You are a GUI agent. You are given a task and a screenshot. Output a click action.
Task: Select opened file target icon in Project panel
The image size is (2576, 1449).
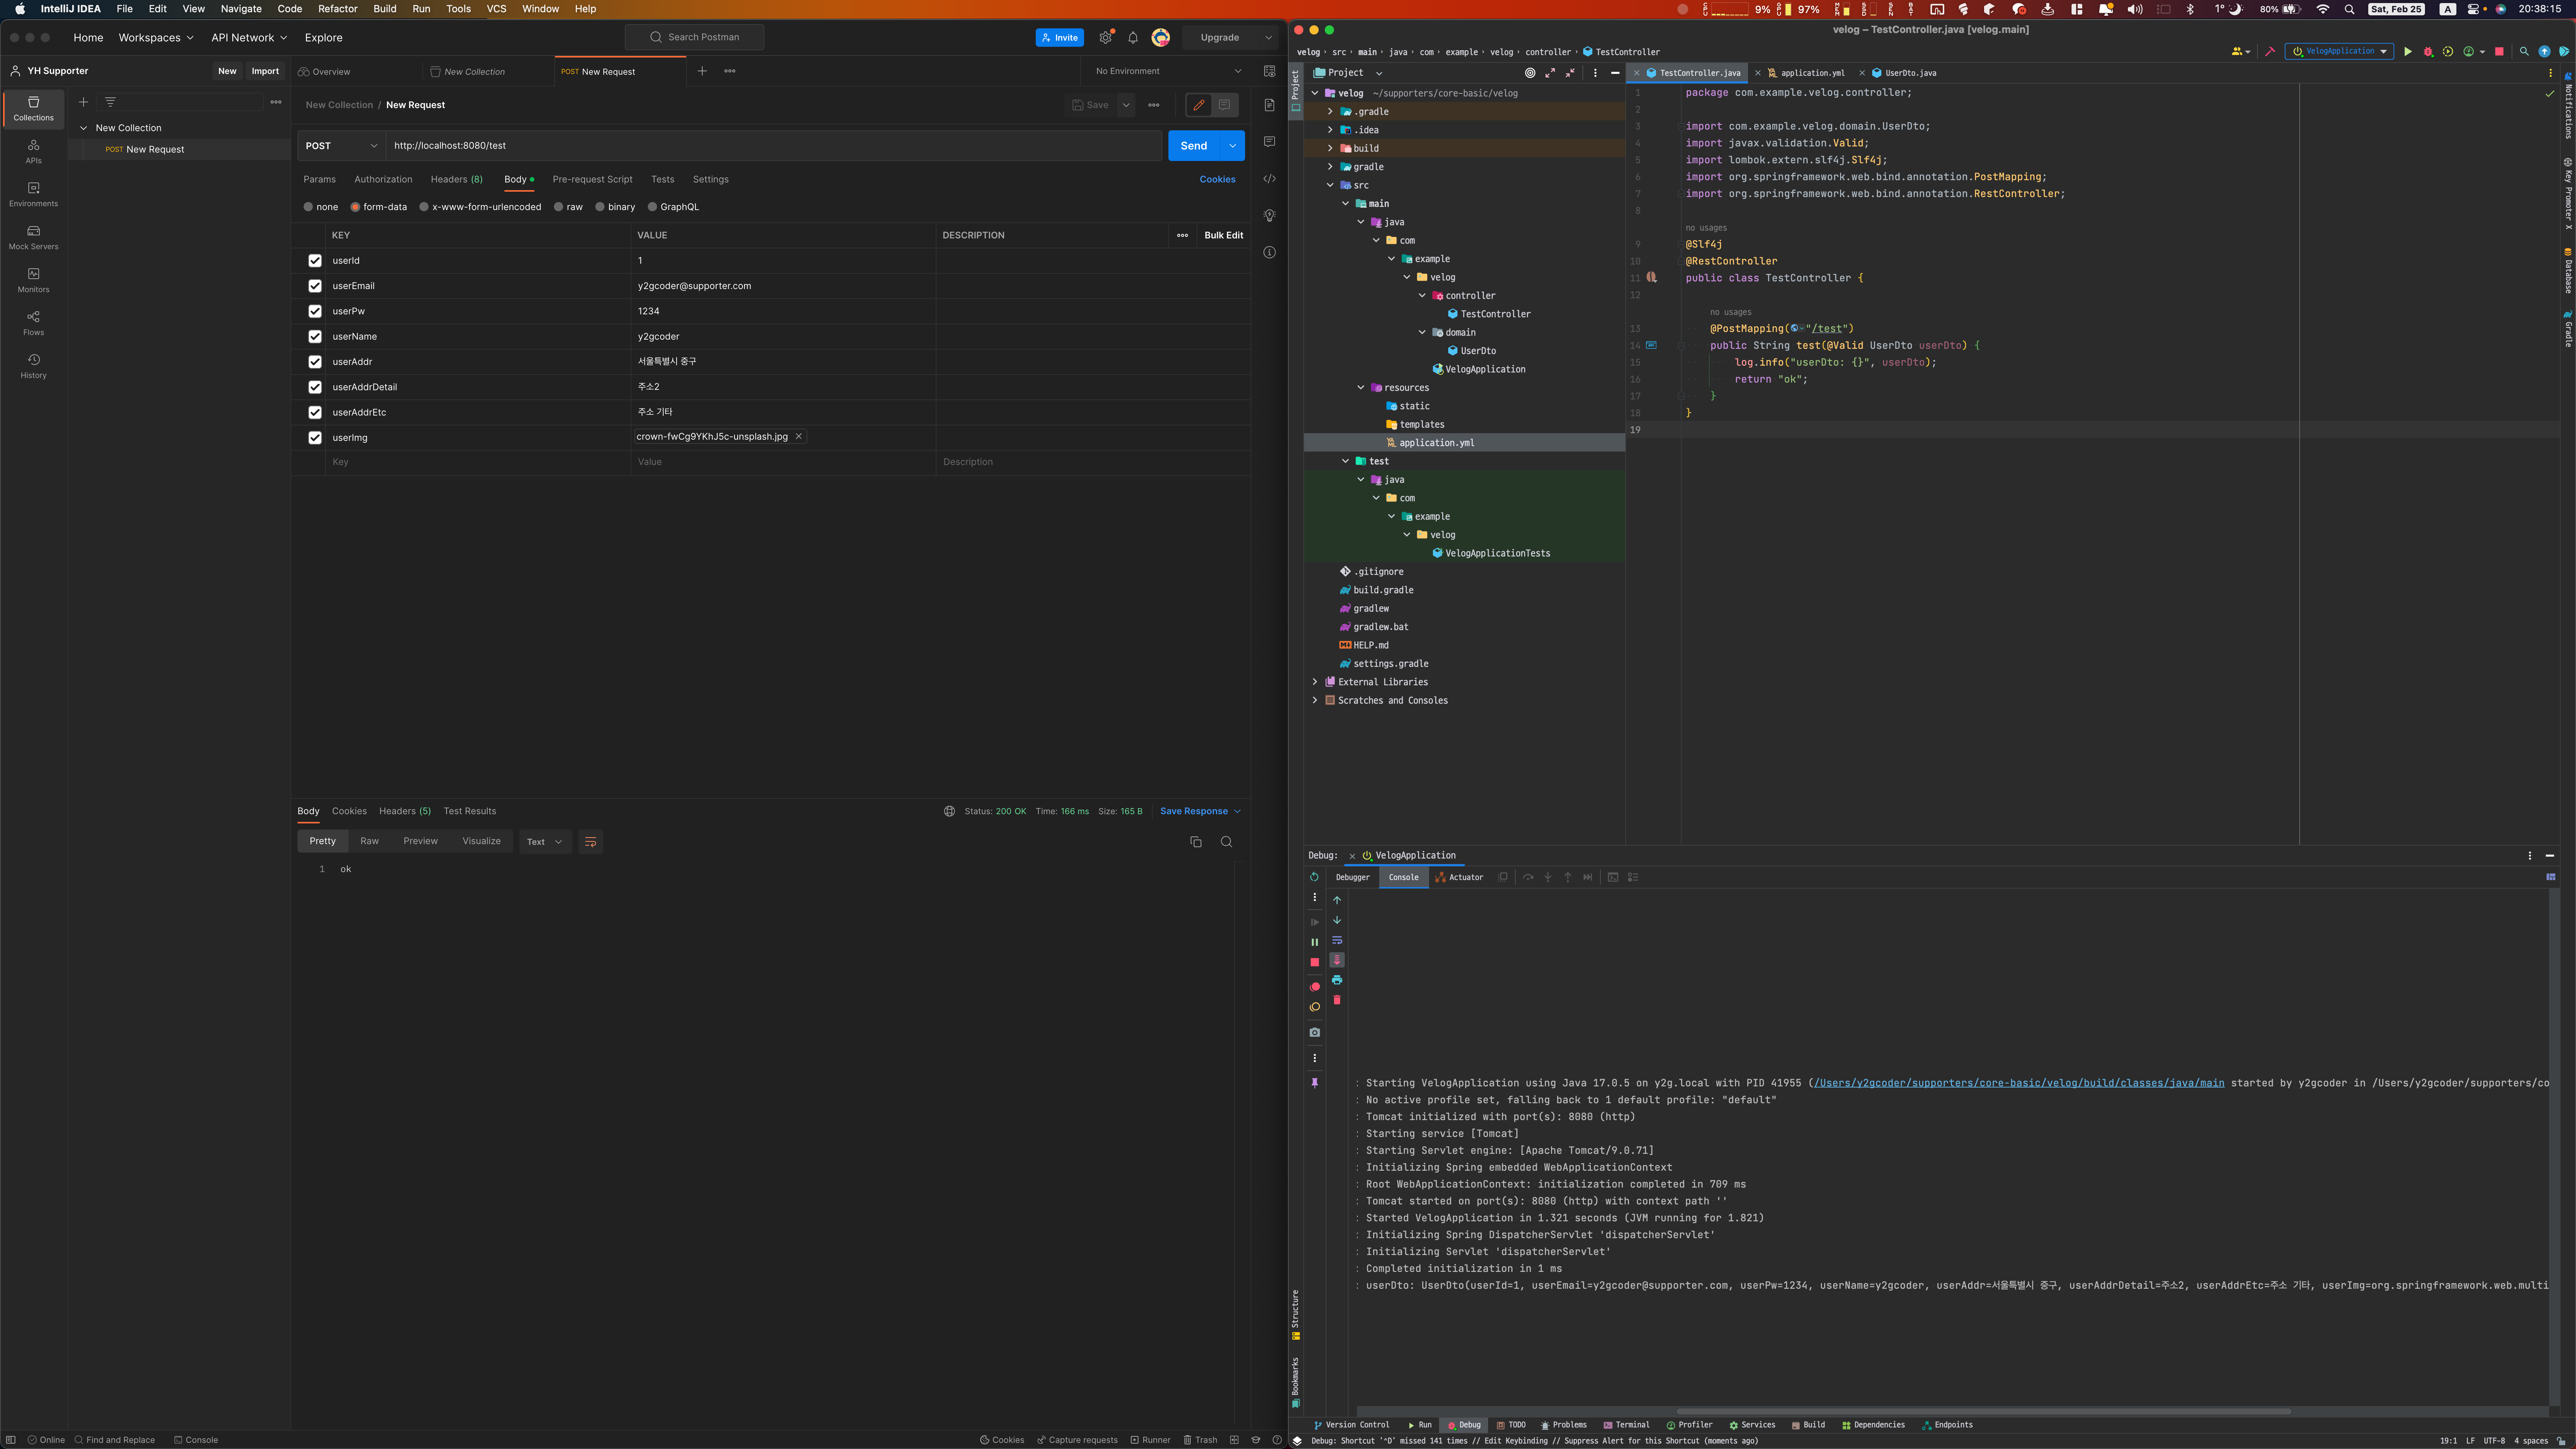coord(1529,73)
